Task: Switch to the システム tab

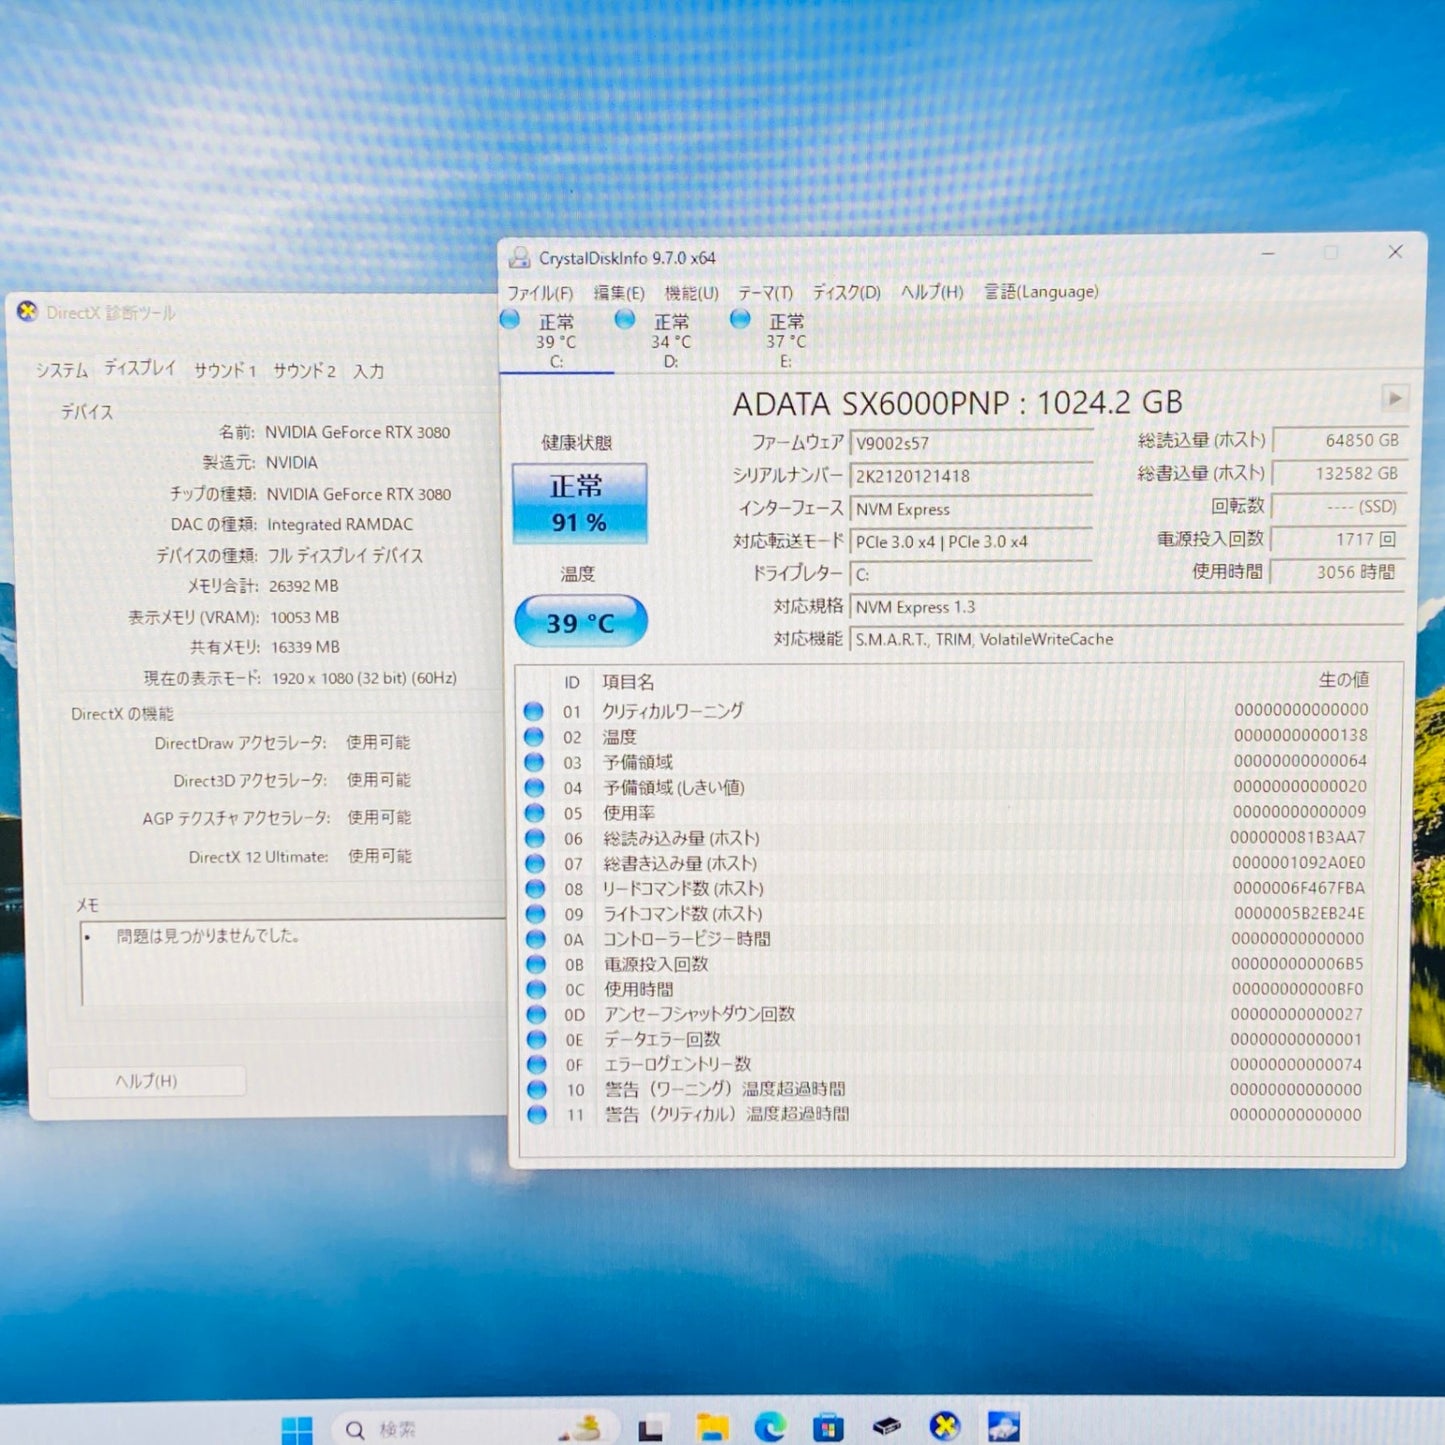Action: point(64,369)
